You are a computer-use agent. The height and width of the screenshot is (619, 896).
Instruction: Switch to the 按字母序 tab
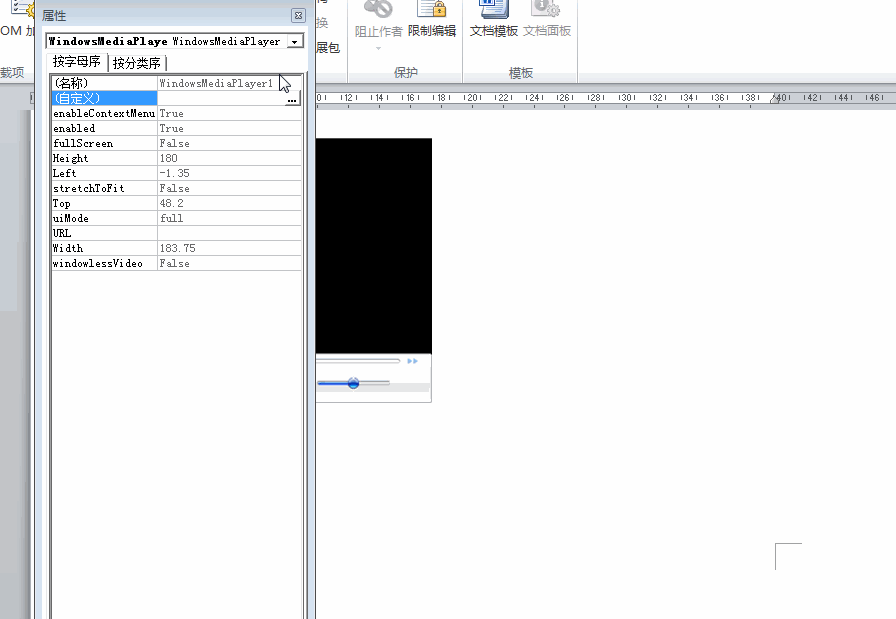pos(77,62)
